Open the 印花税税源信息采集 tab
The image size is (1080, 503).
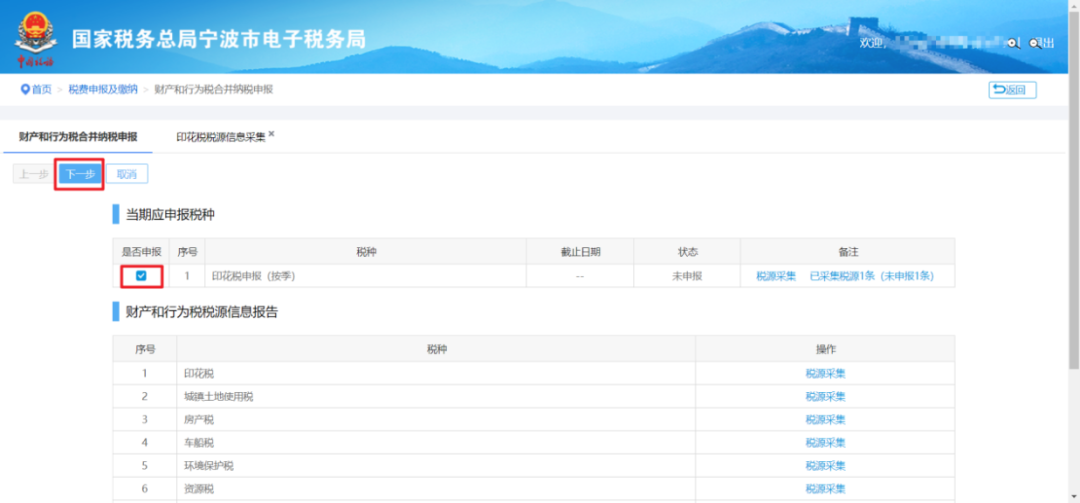(220, 137)
